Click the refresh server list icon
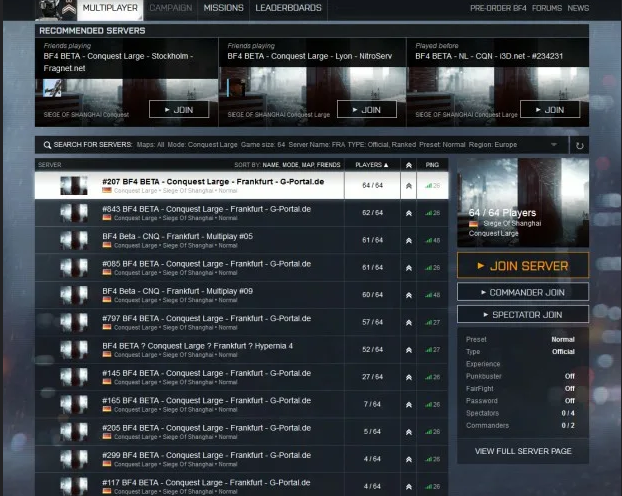622x496 pixels. pos(579,145)
